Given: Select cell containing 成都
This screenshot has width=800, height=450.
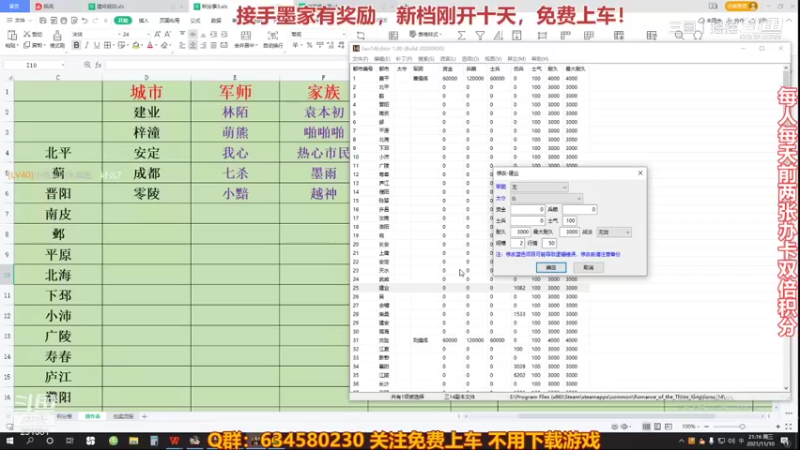Looking at the screenshot, I should [x=146, y=173].
